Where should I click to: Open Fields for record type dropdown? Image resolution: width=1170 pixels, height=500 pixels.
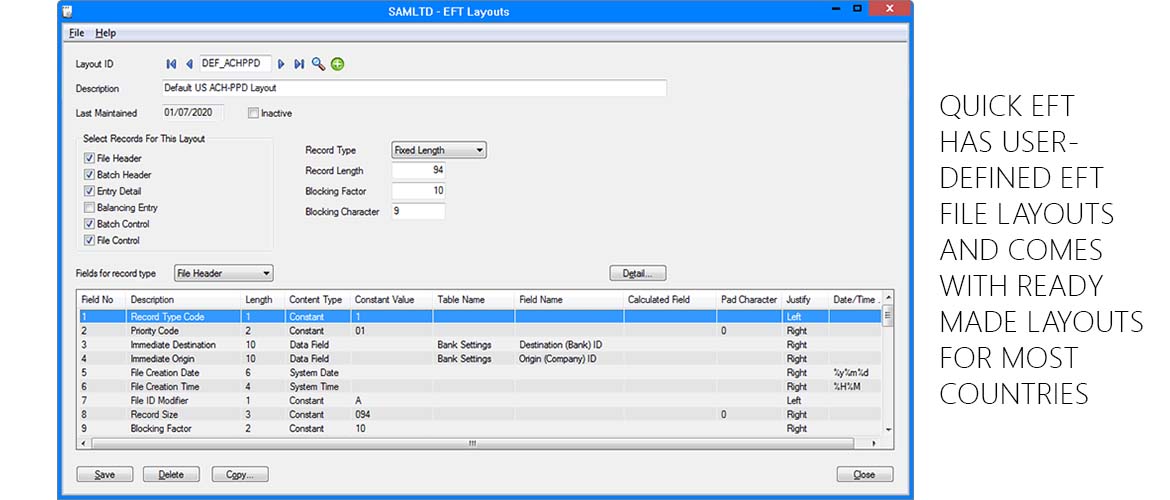pyautogui.click(x=224, y=273)
